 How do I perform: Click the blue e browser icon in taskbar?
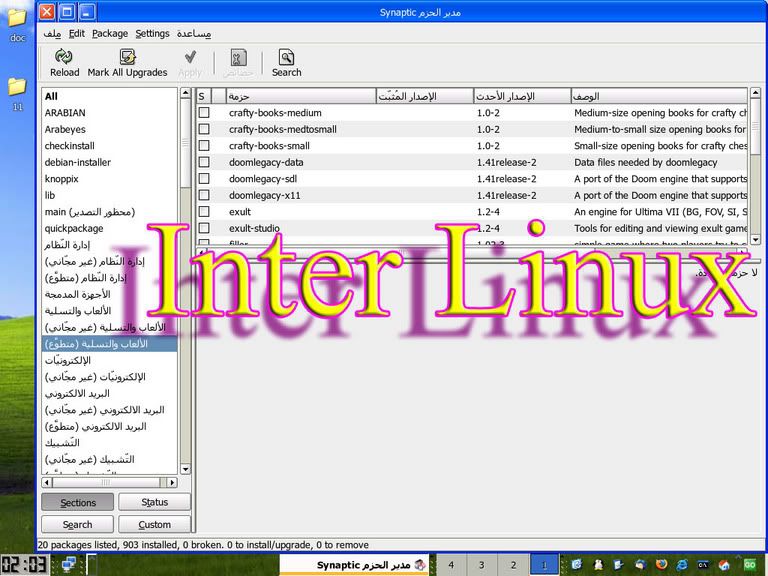(682, 565)
